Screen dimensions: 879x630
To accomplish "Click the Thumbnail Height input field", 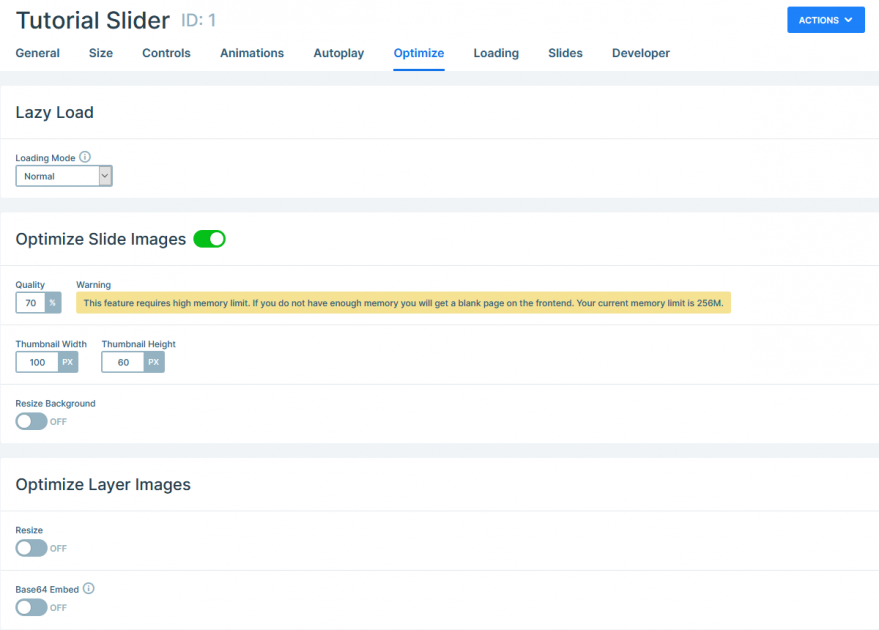I will tap(124, 362).
